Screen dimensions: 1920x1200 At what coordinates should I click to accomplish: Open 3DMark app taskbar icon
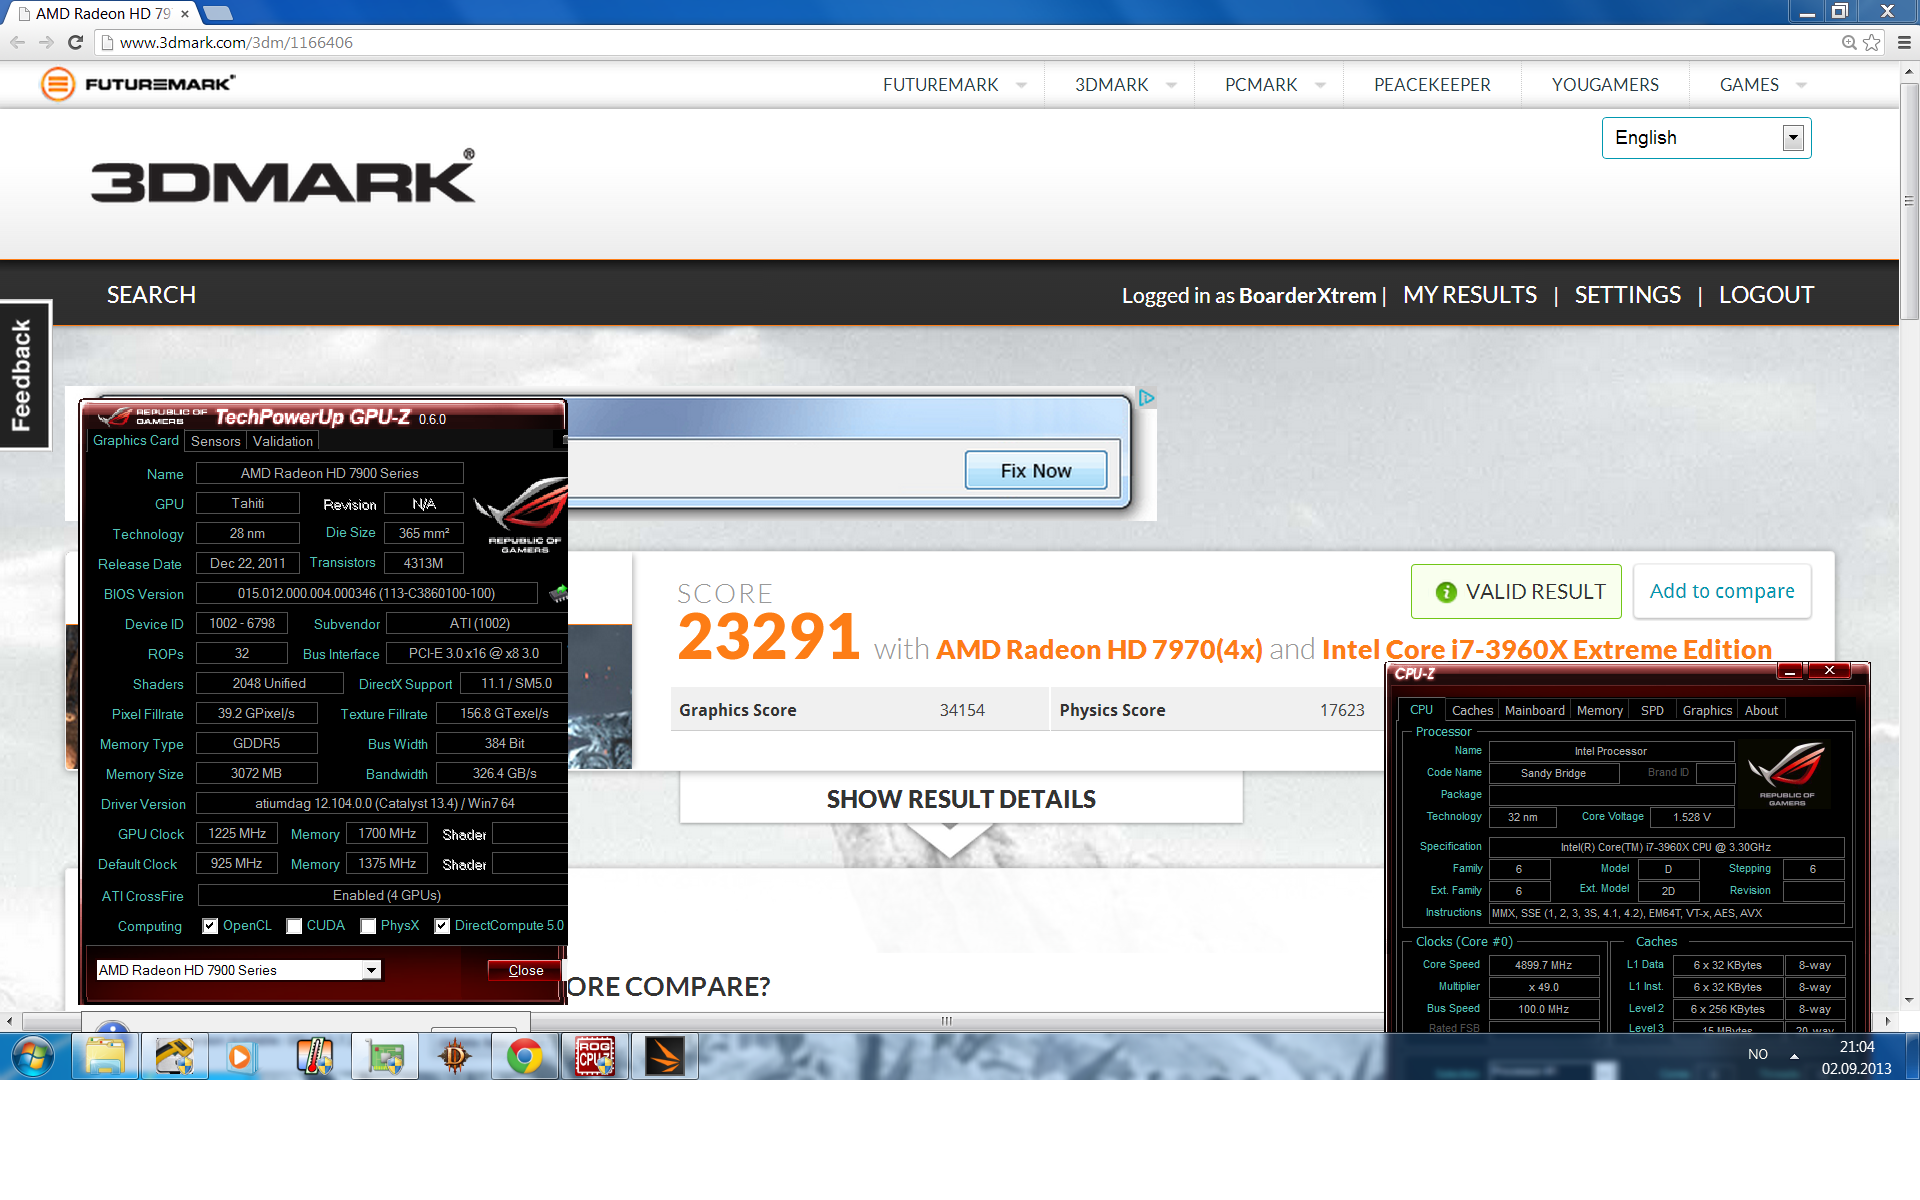tap(664, 1056)
